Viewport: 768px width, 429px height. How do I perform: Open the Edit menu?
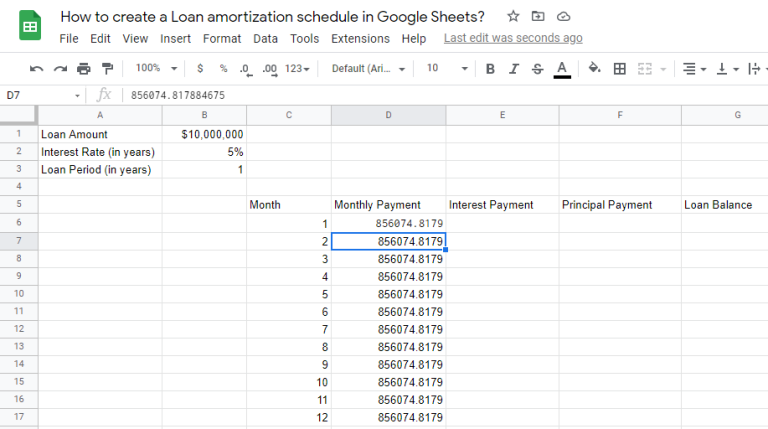100,39
